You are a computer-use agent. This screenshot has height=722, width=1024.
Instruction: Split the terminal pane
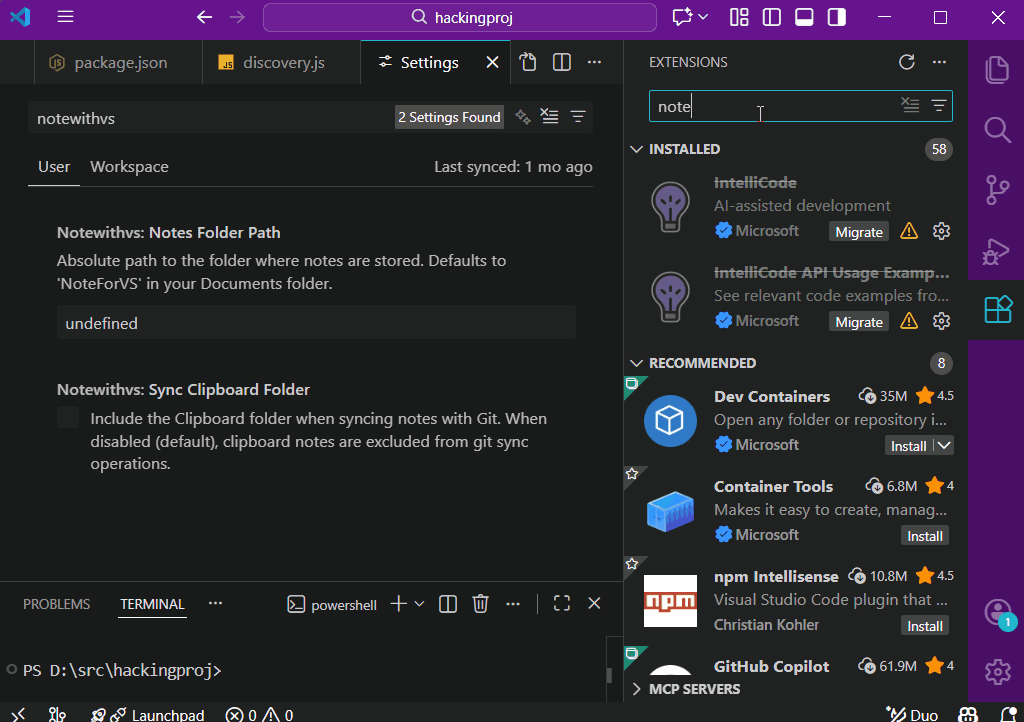448,604
